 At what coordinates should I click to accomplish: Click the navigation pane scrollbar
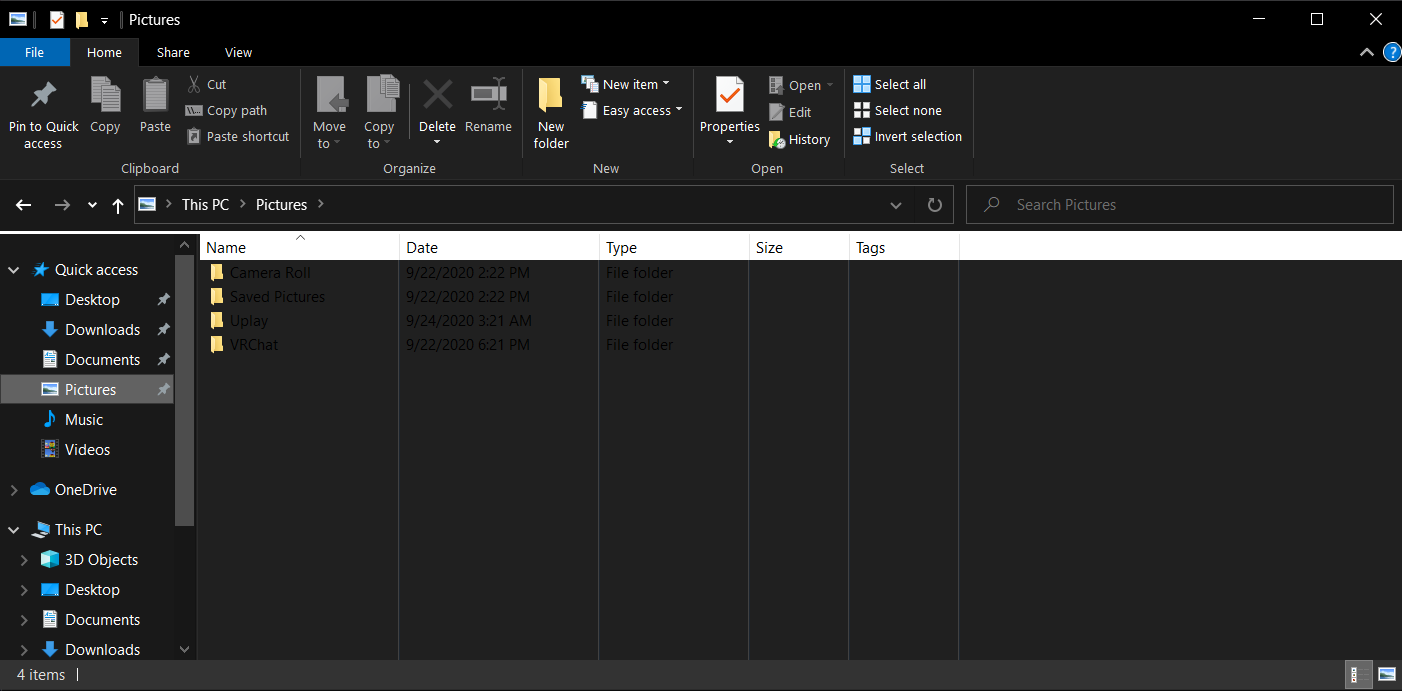point(185,390)
